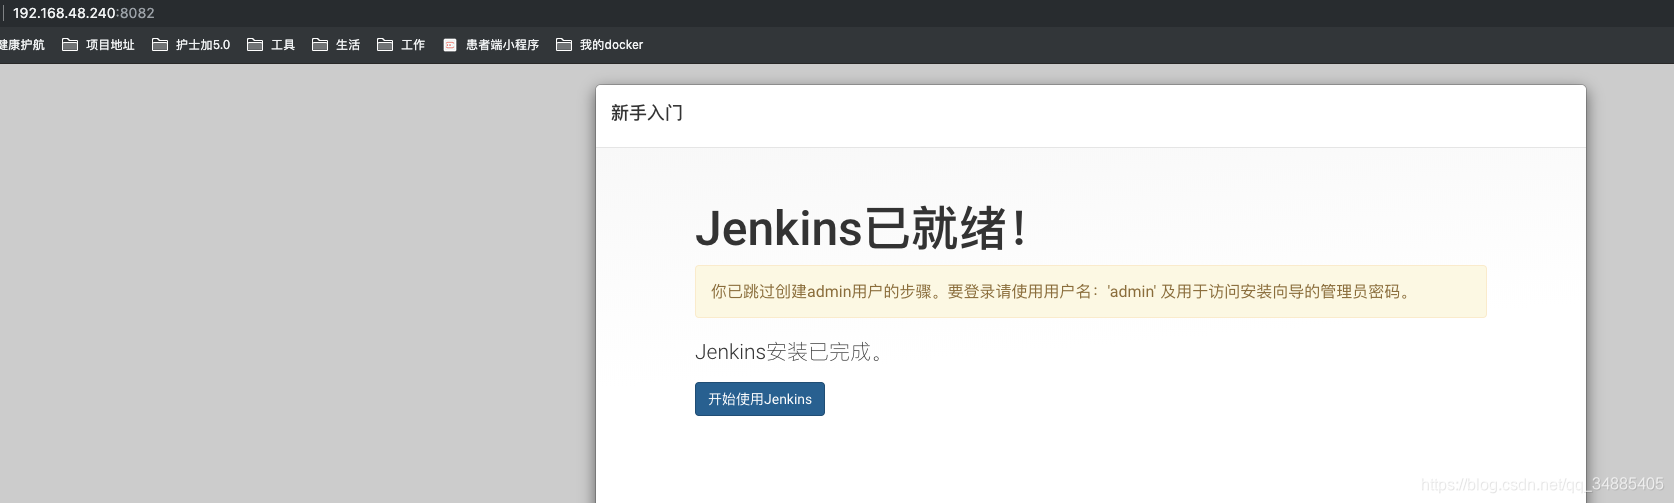Open the 生活 bookmark folder

click(x=336, y=45)
